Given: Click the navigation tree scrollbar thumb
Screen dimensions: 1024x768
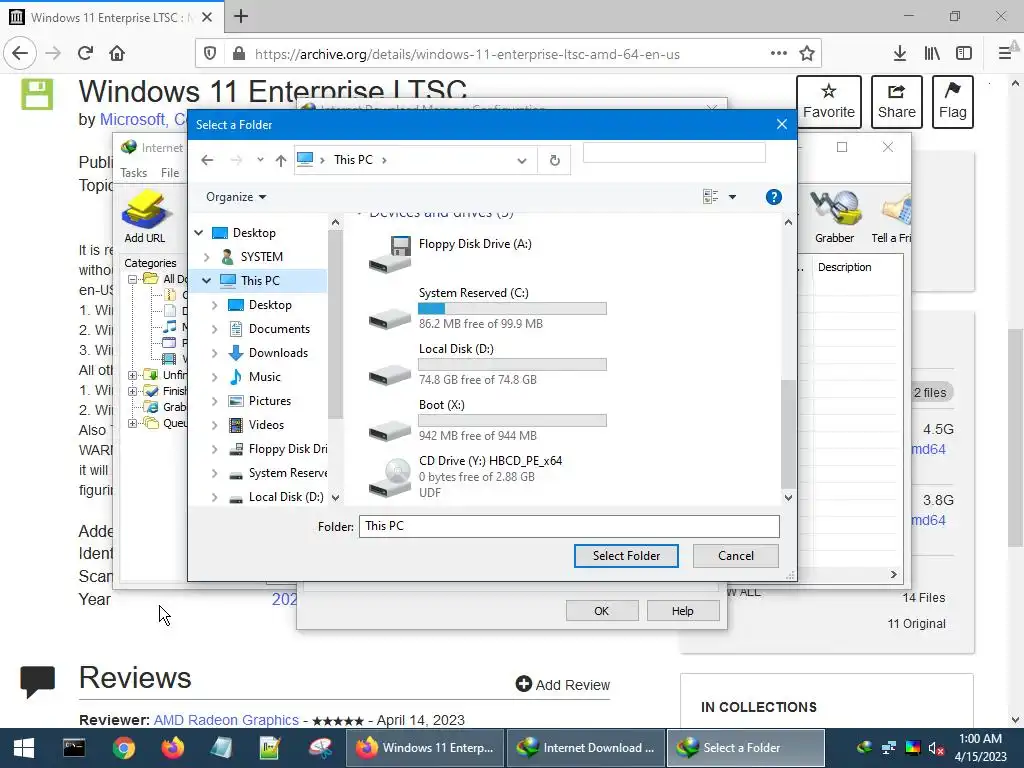Looking at the screenshot, I should [335, 325].
